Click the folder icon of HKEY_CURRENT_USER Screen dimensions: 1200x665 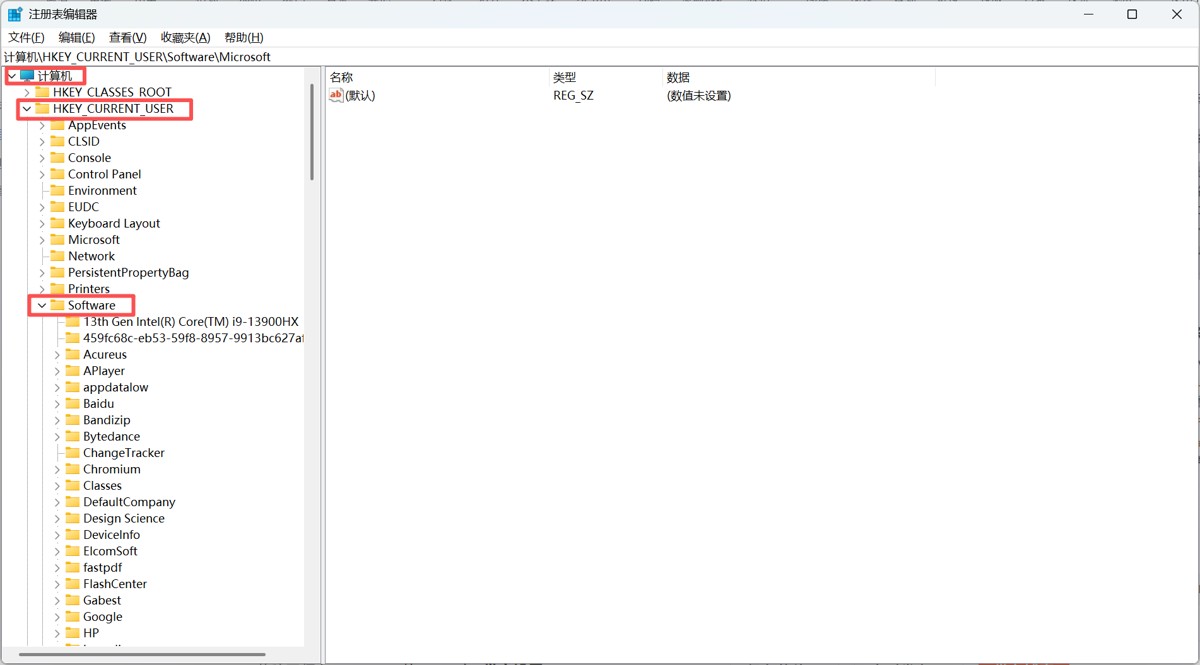tap(42, 108)
